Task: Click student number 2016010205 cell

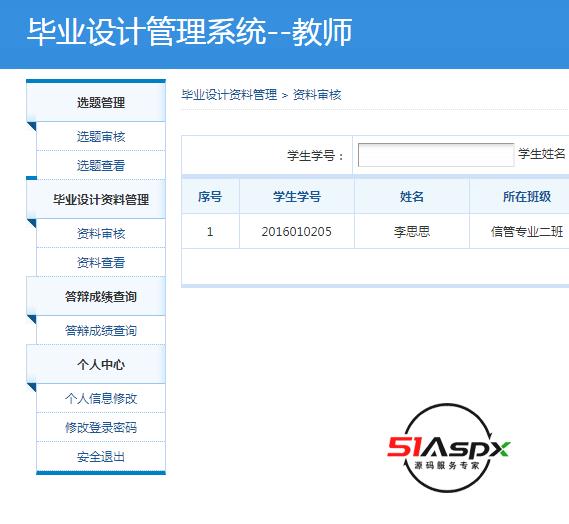Action: point(297,231)
